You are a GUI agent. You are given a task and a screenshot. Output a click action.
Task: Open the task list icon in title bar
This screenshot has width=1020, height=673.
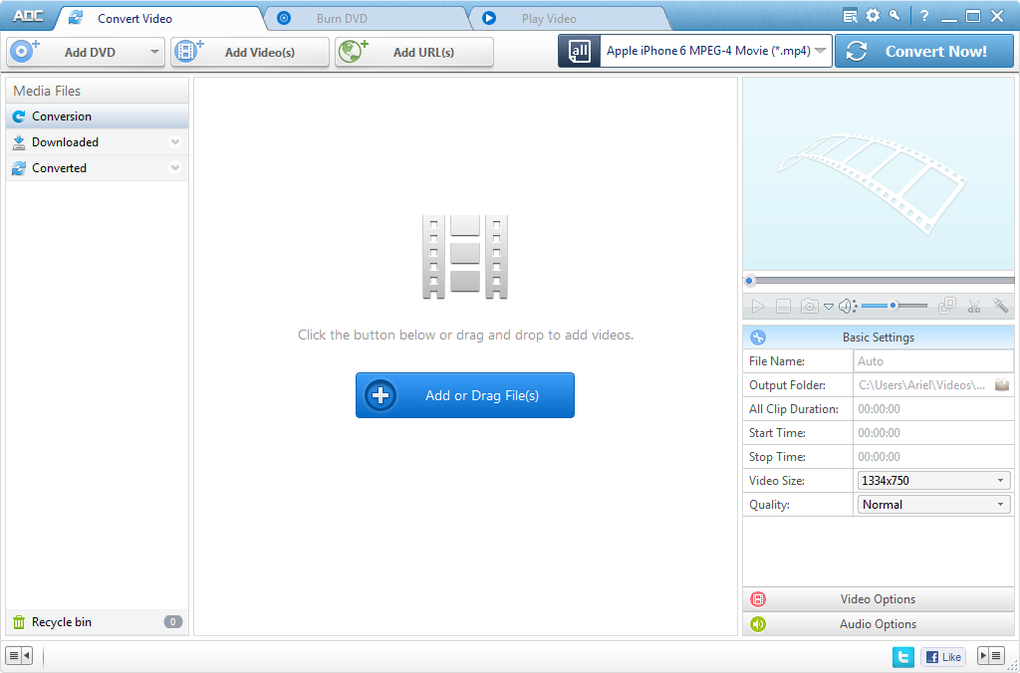850,16
